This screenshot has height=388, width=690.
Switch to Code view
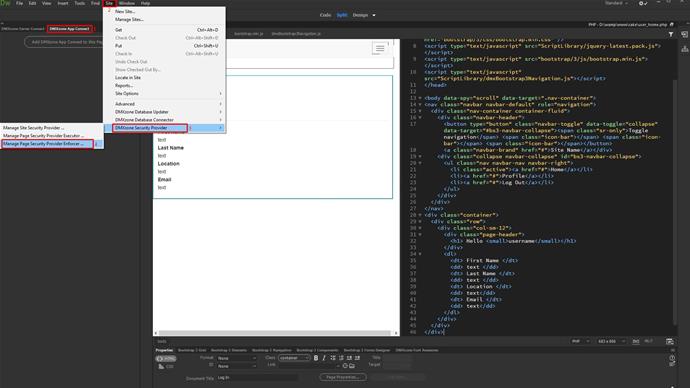pyautogui.click(x=325, y=15)
